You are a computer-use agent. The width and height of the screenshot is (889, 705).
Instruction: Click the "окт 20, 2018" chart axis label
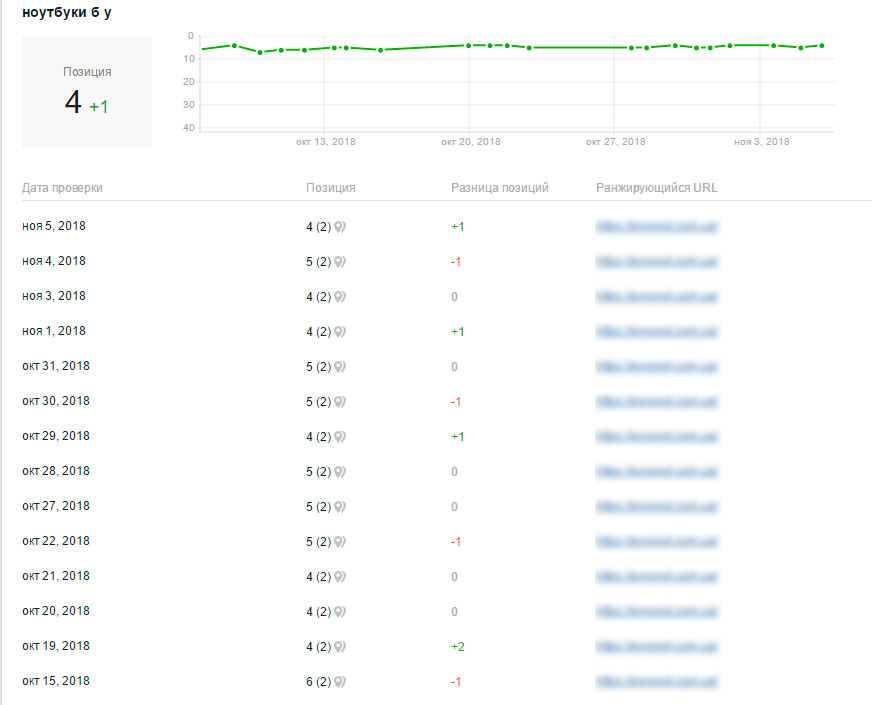pos(471,142)
